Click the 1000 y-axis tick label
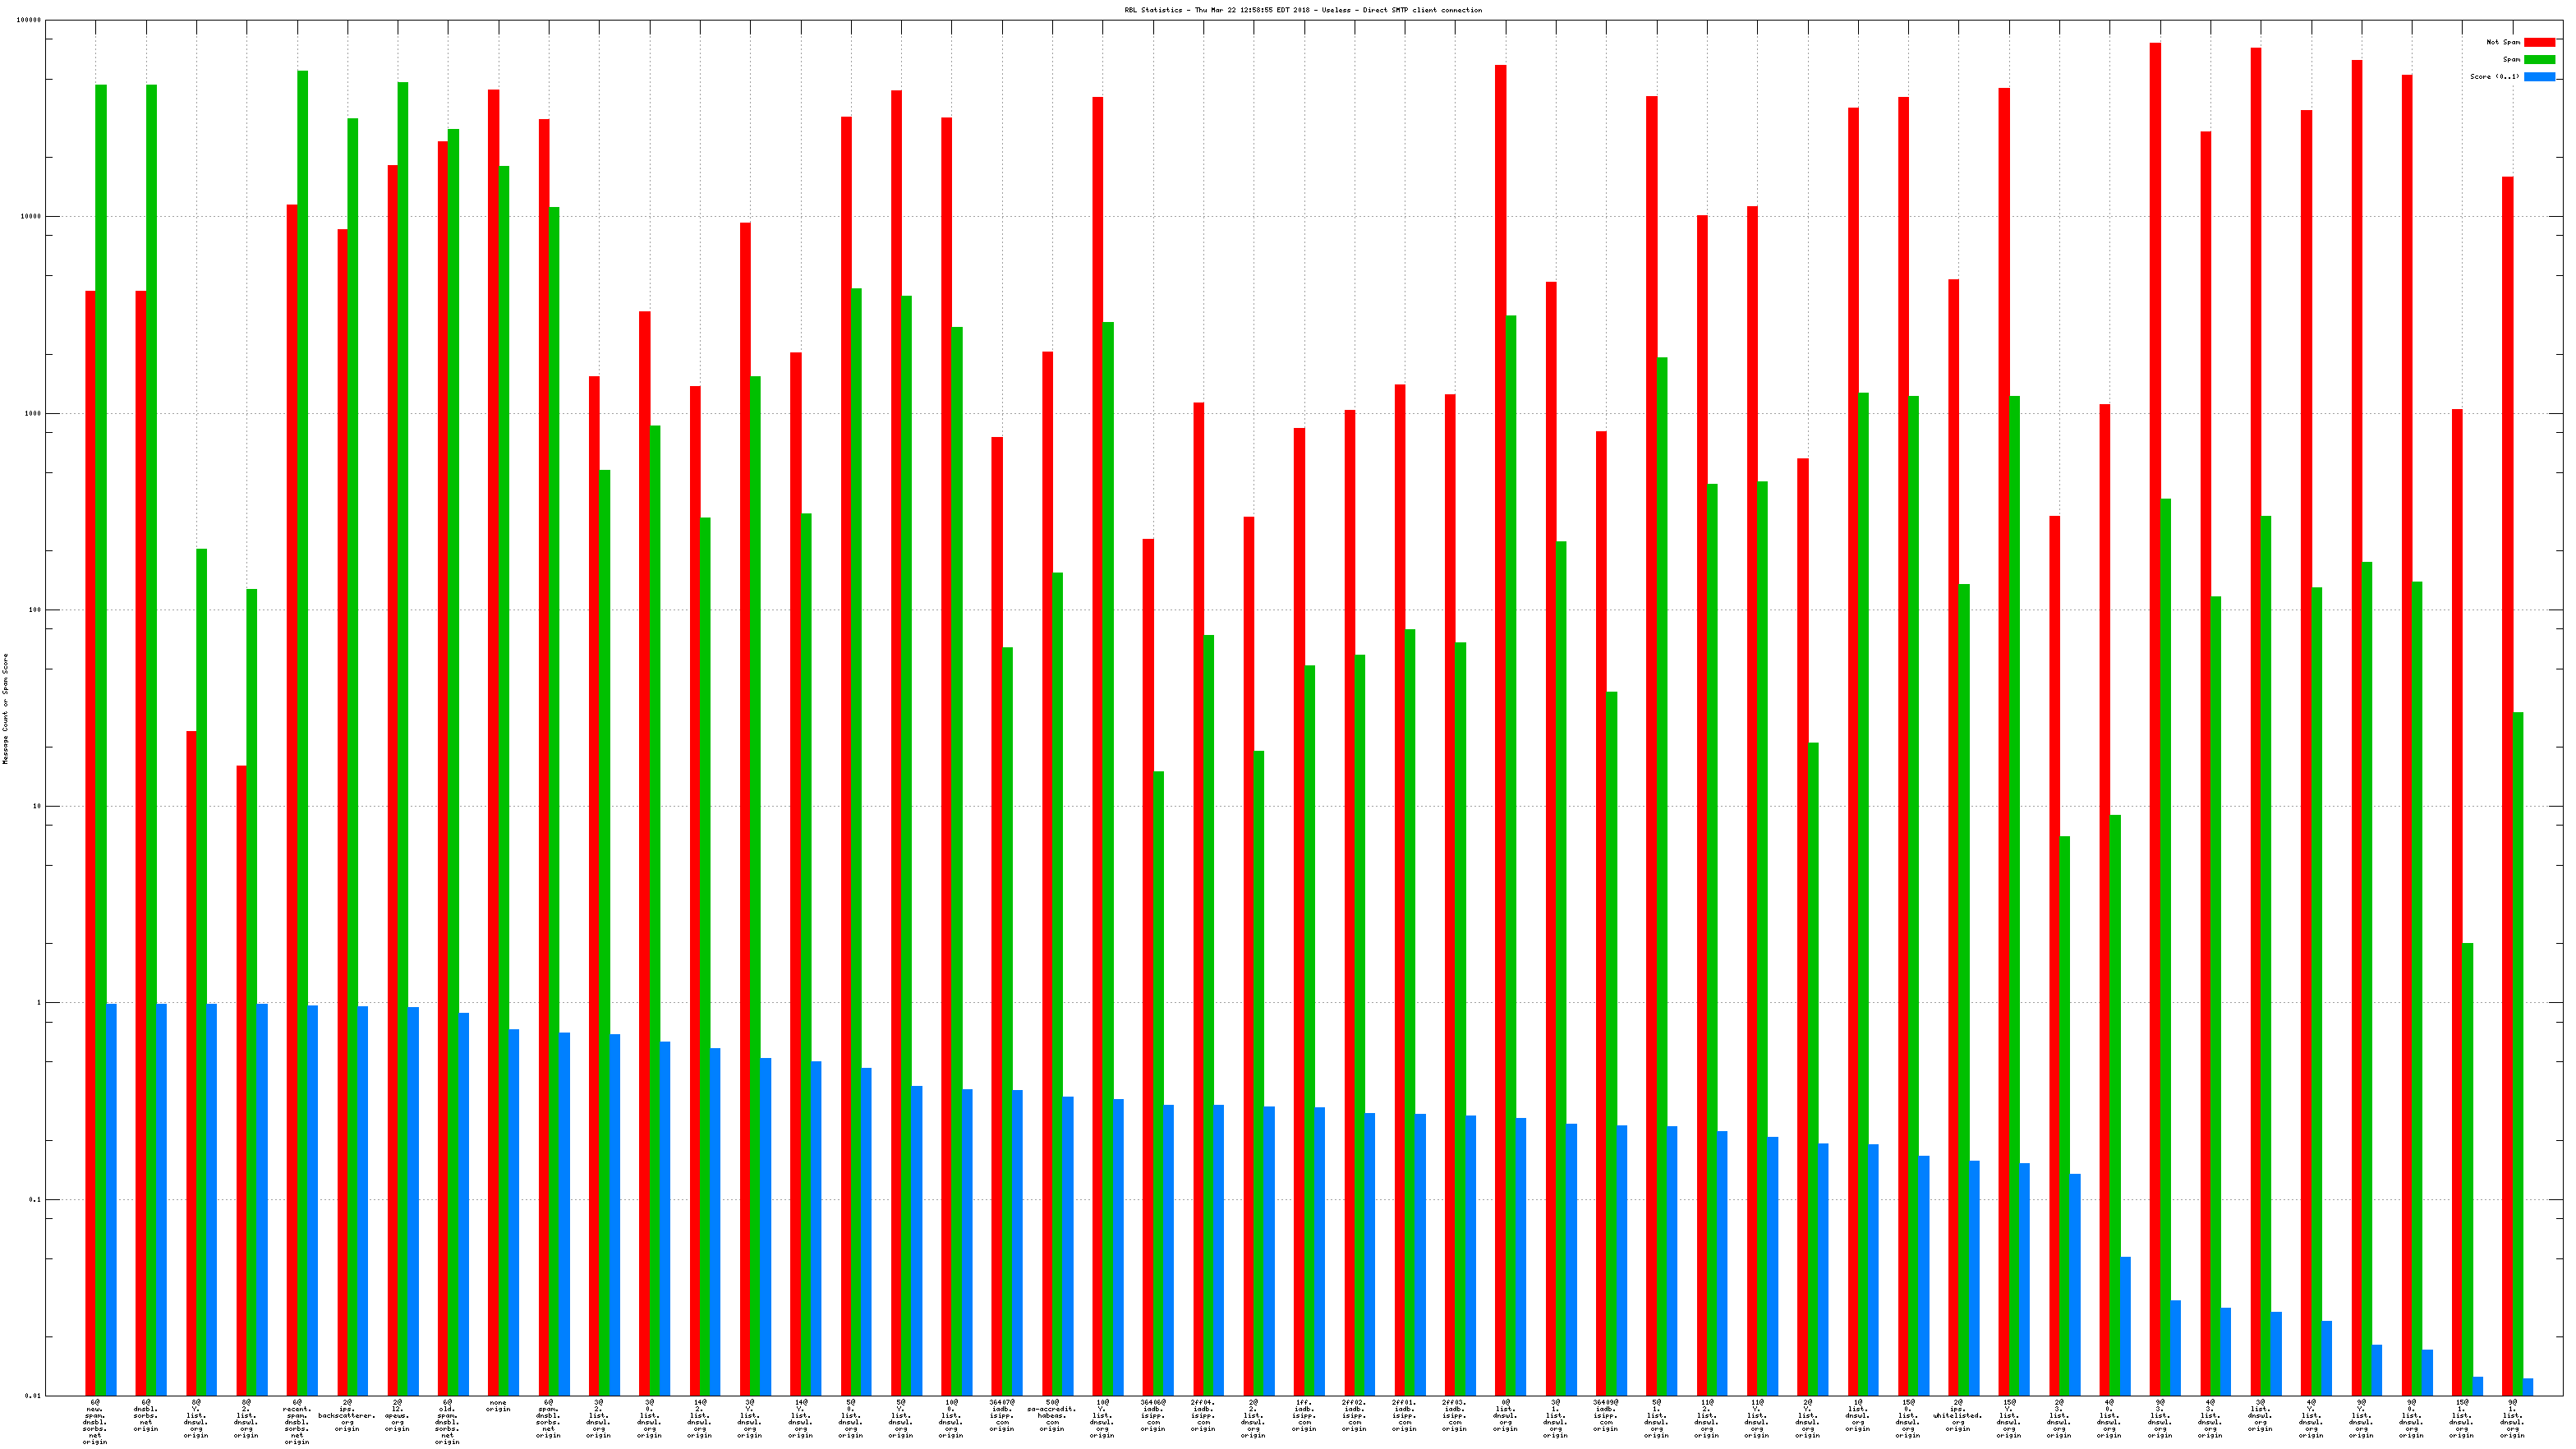Image resolution: width=2576 pixels, height=1449 pixels. (x=33, y=413)
